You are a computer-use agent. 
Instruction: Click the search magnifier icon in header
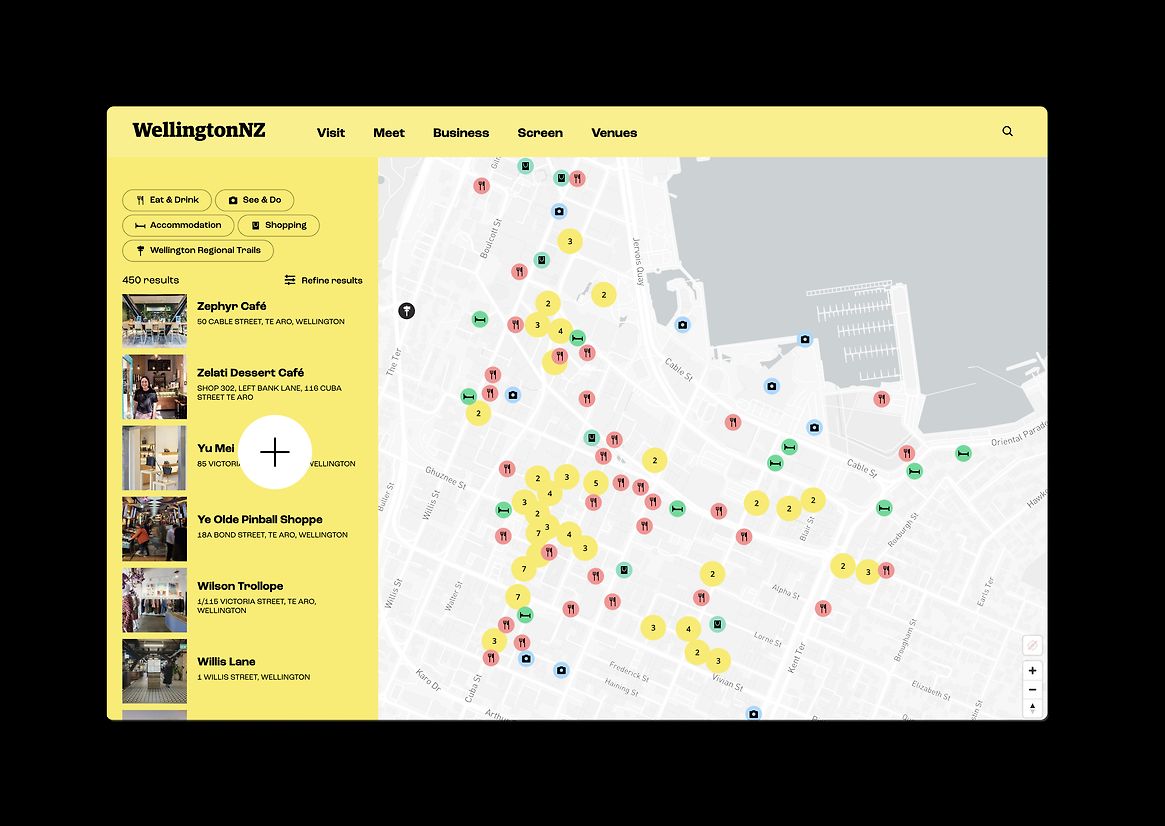point(1007,131)
